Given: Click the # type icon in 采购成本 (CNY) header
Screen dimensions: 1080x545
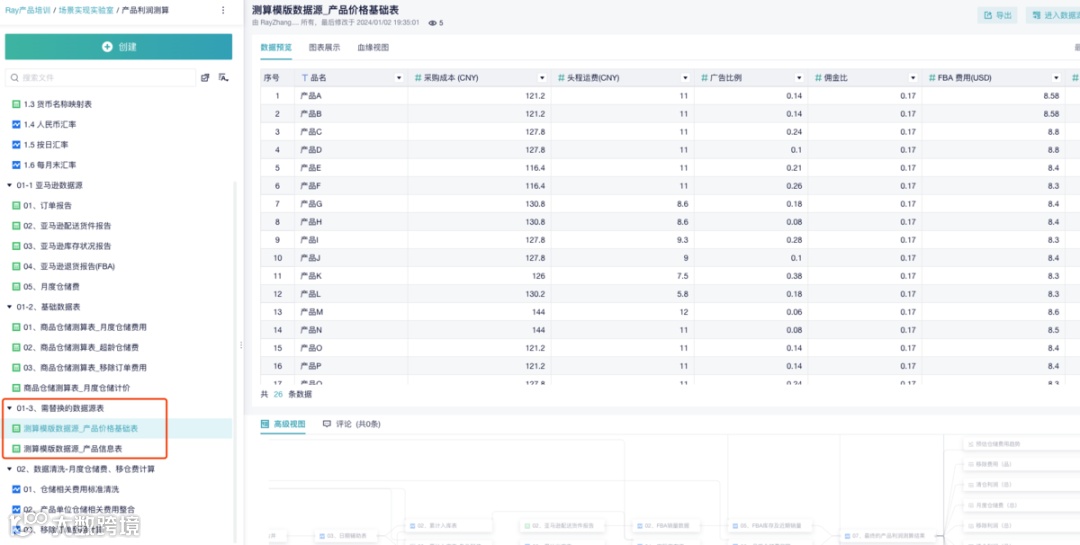Looking at the screenshot, I should [418, 78].
